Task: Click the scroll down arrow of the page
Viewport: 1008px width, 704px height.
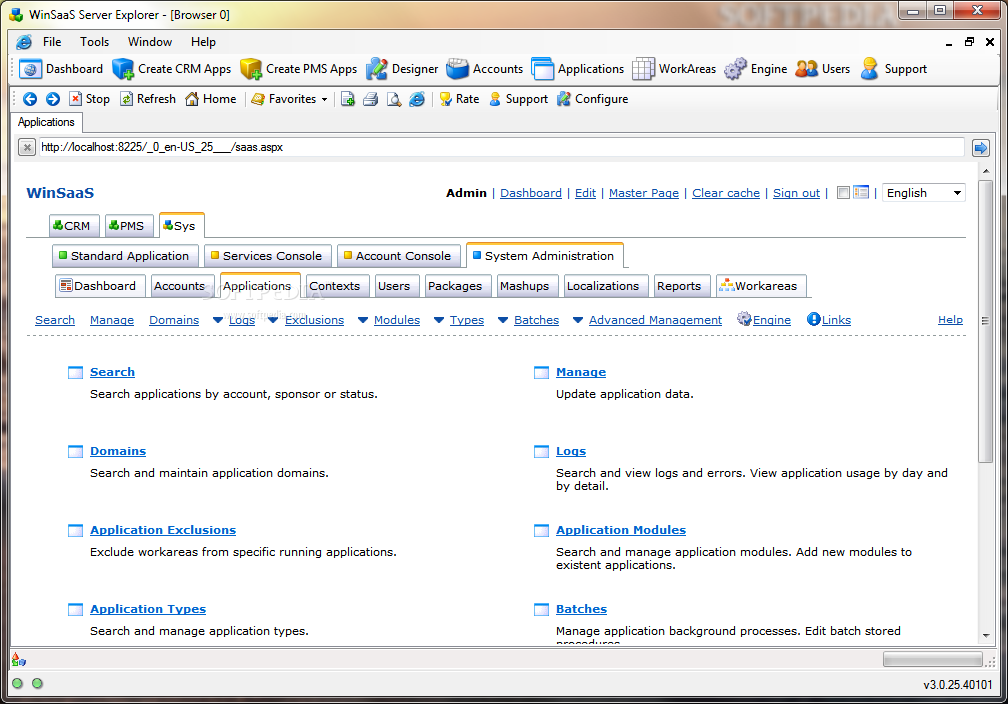Action: point(986,636)
